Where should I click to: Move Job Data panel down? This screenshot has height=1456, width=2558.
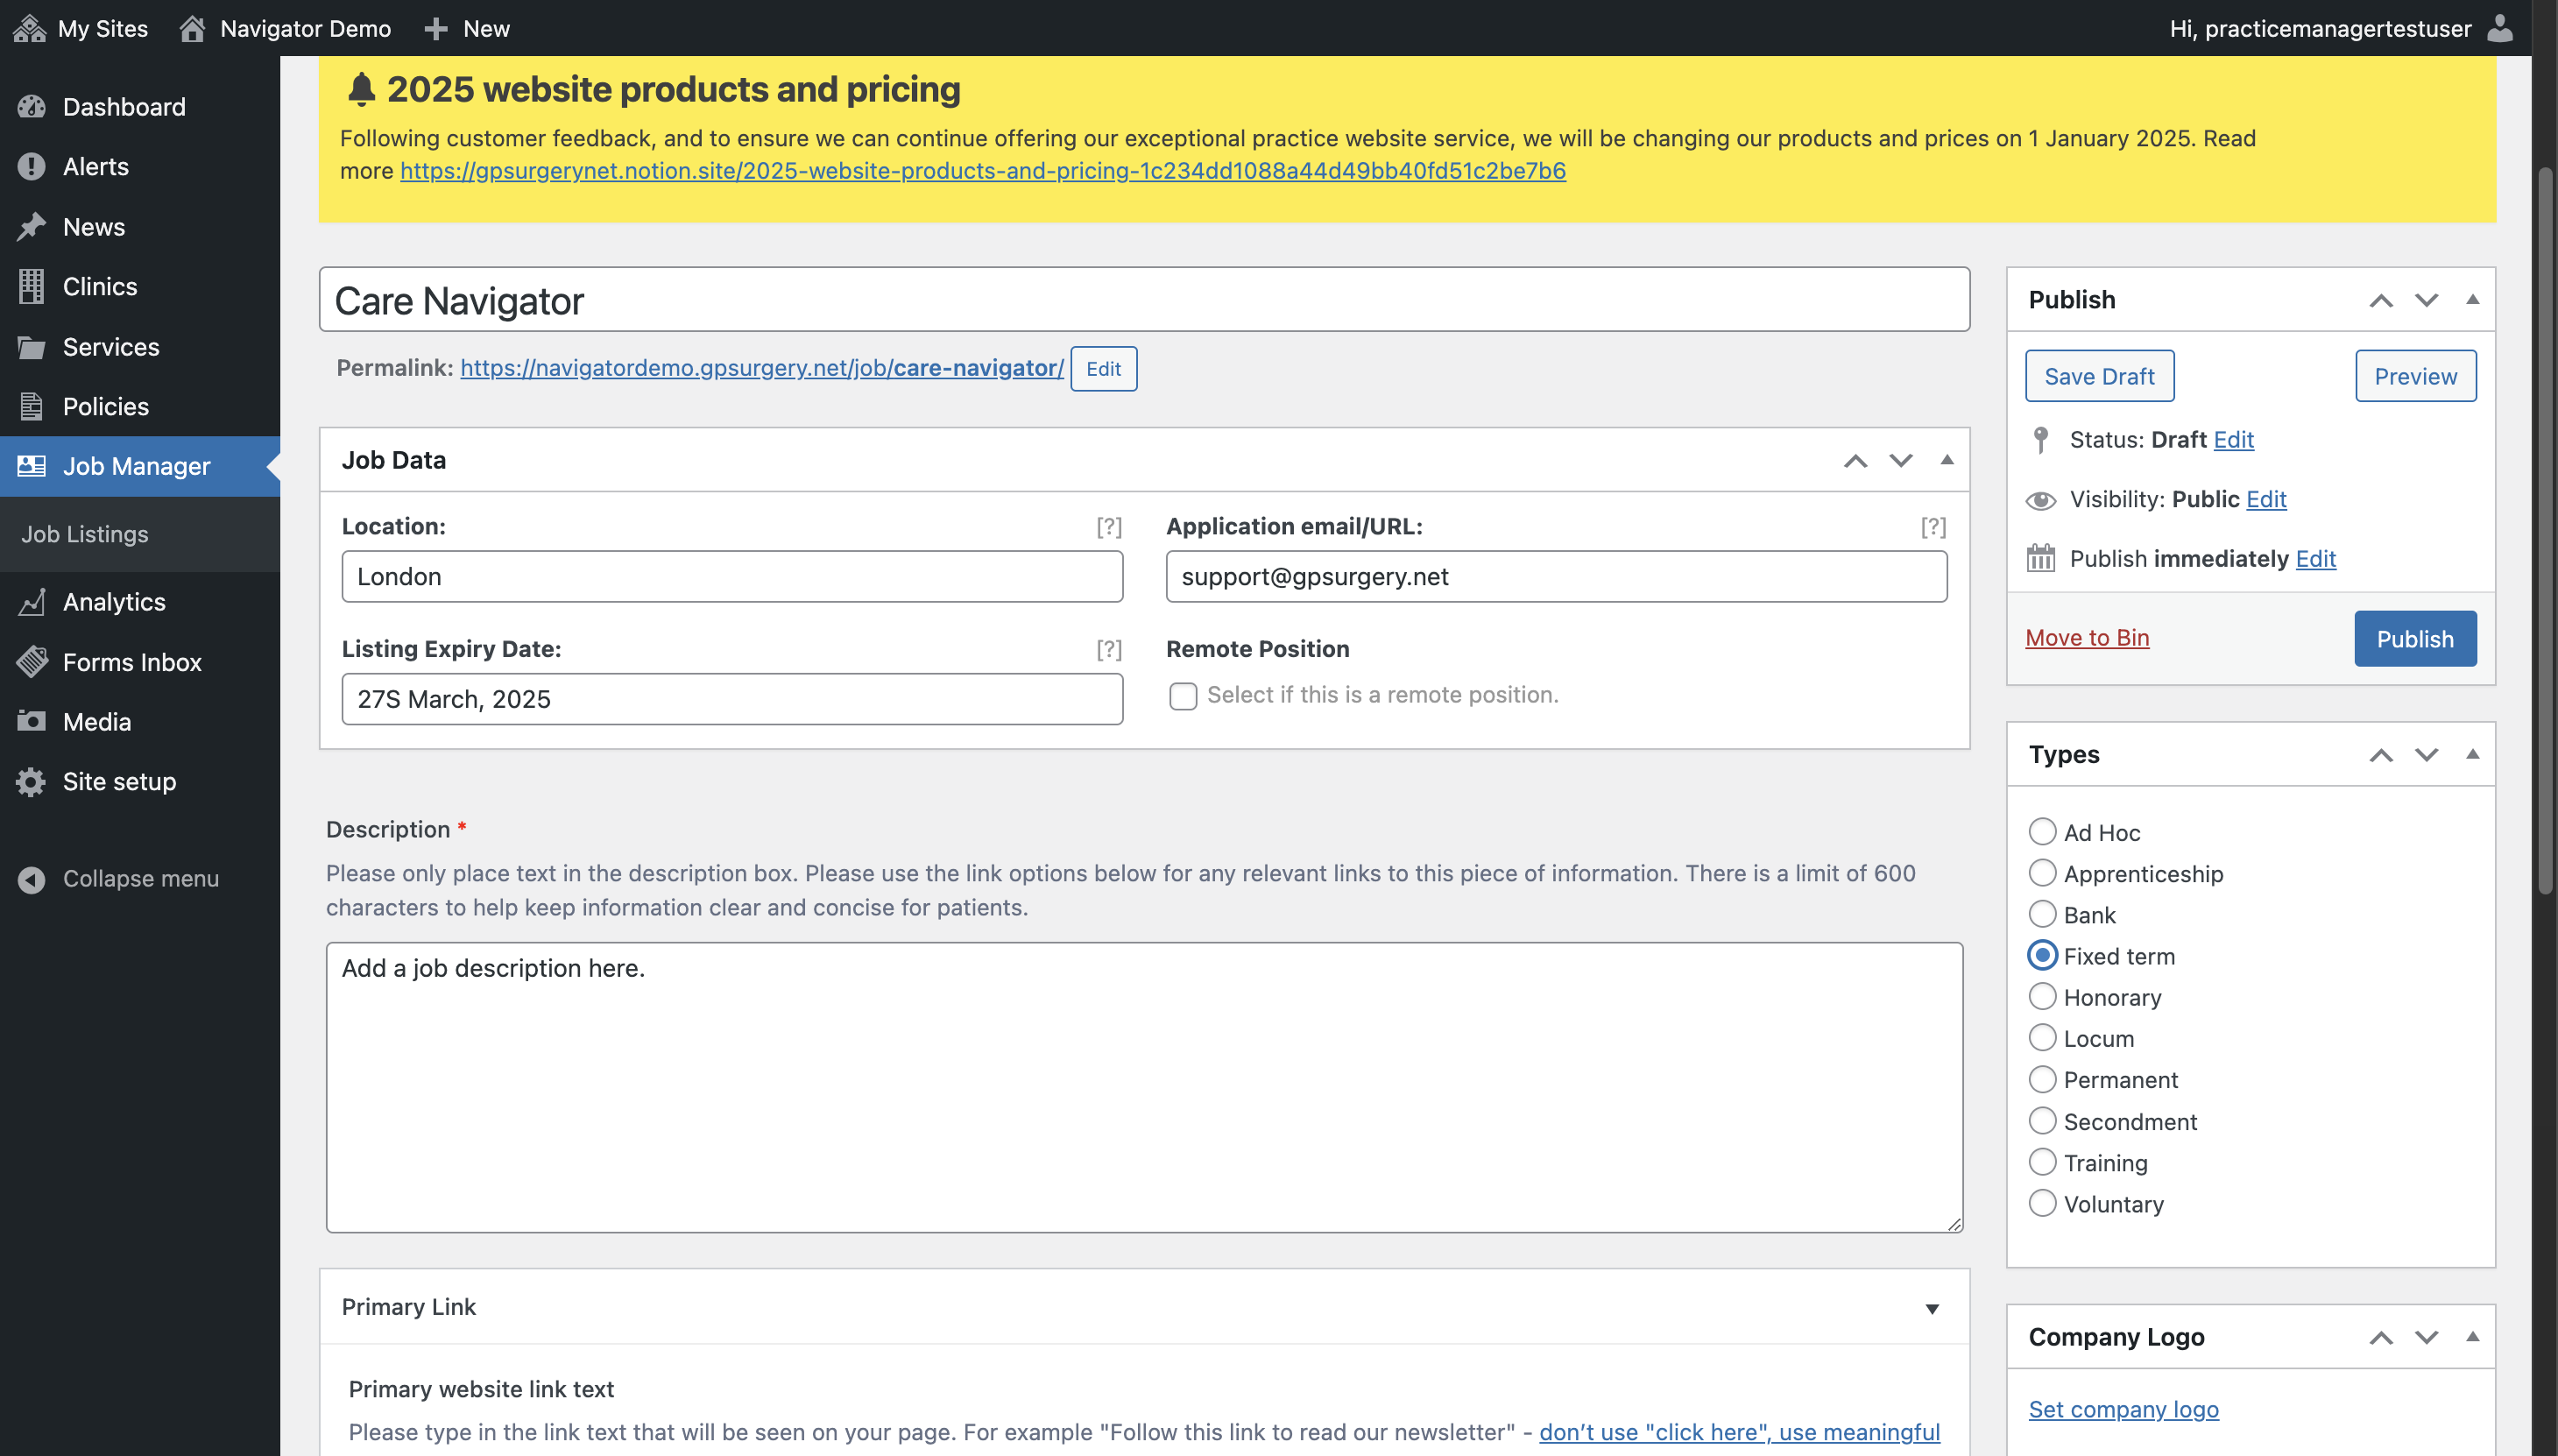pyautogui.click(x=1901, y=460)
